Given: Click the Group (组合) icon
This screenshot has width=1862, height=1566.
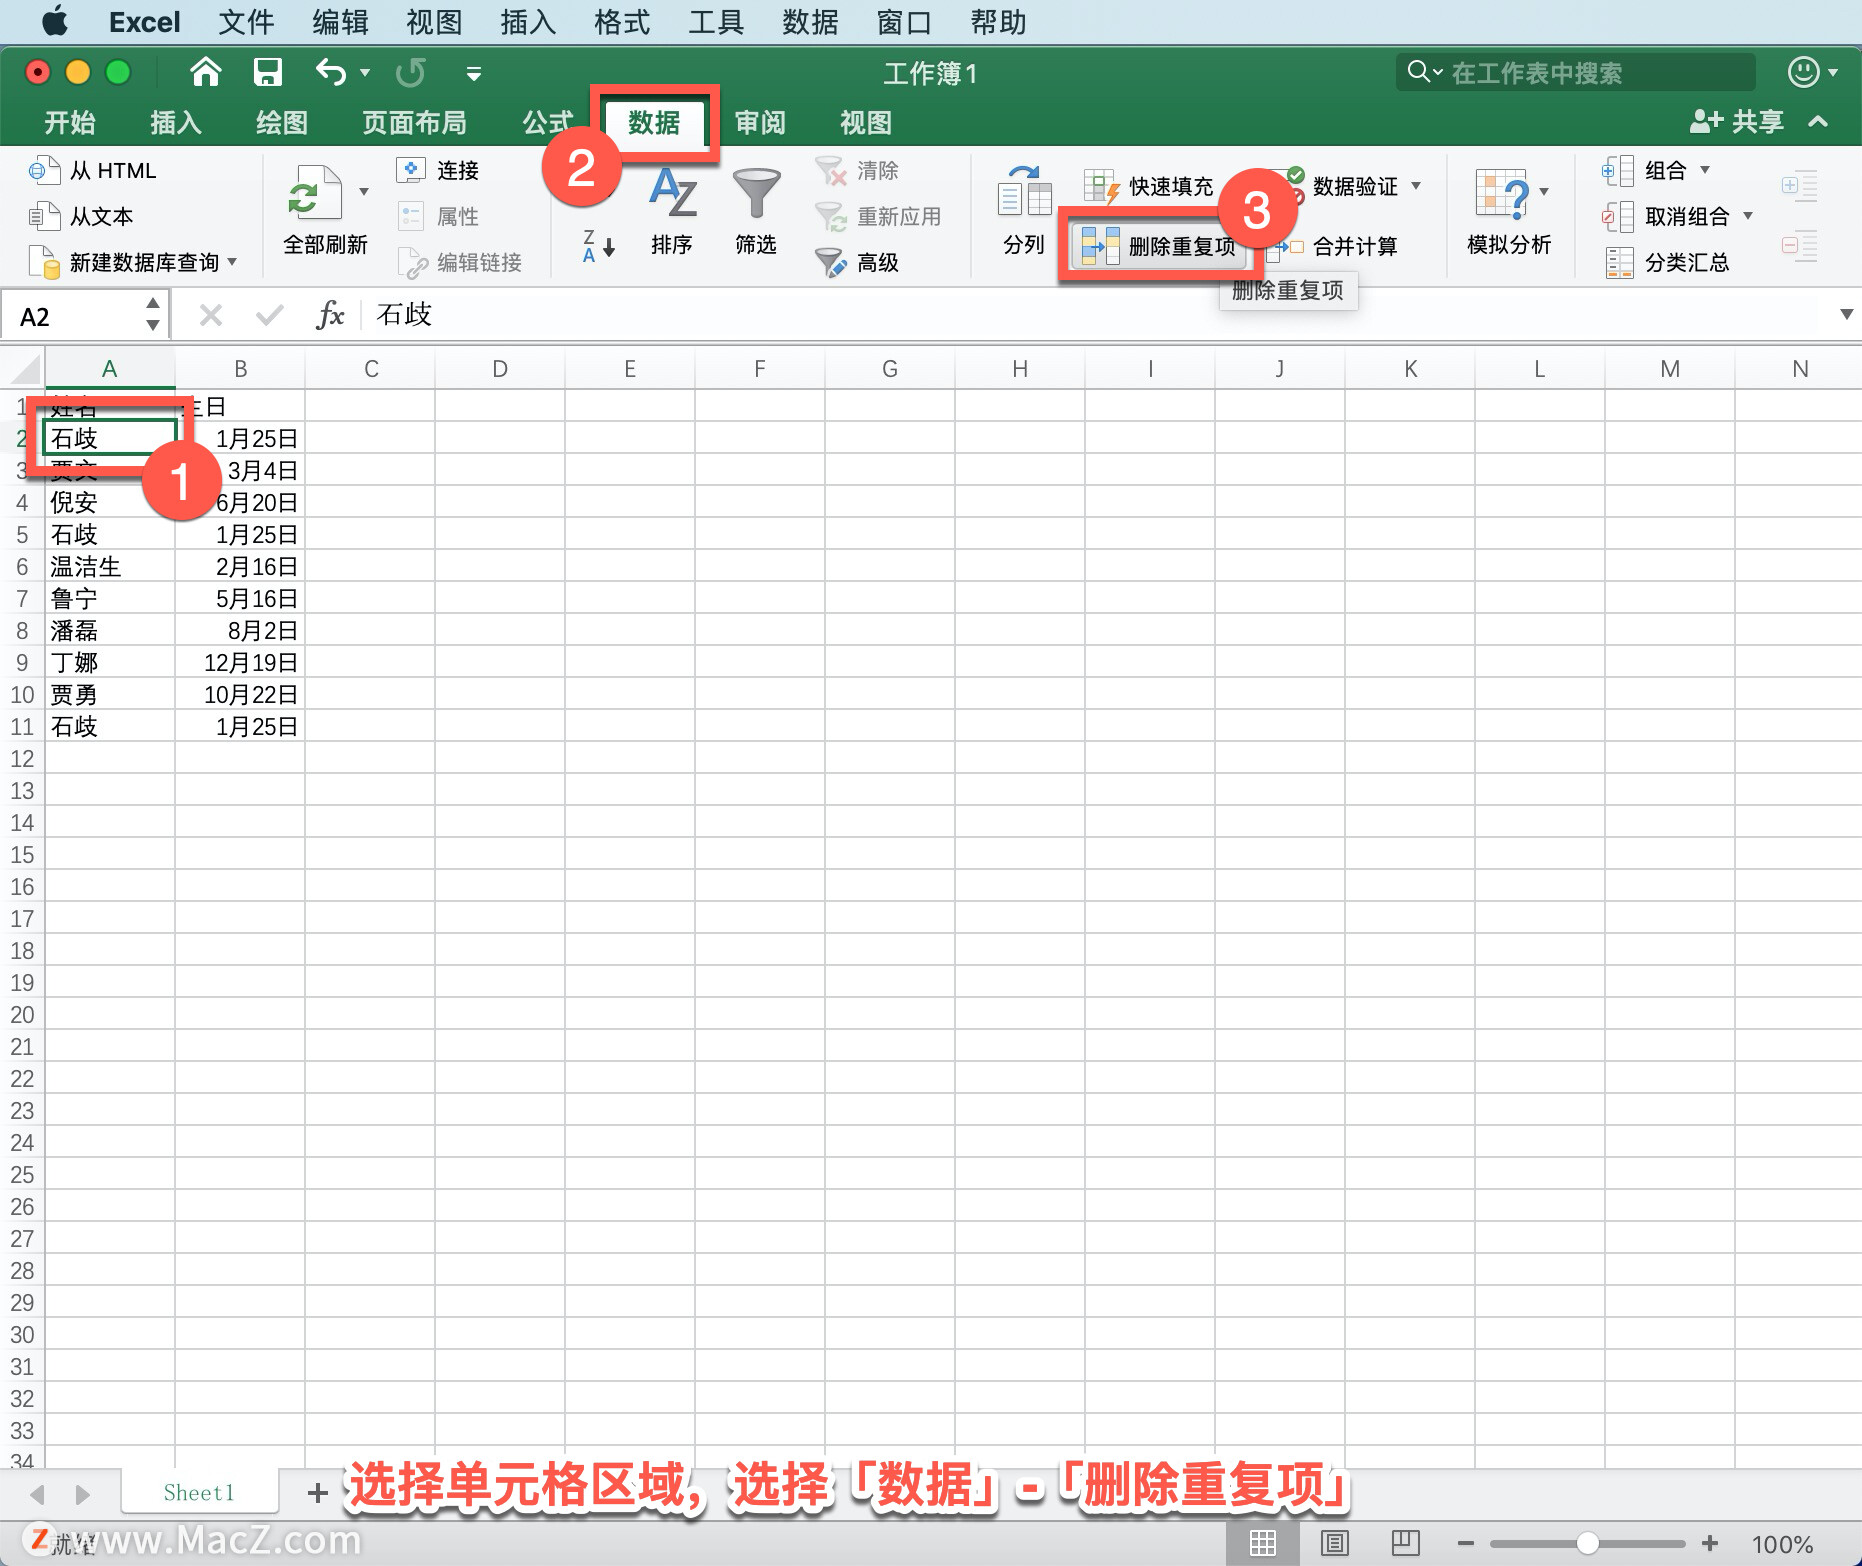Looking at the screenshot, I should tap(1617, 170).
